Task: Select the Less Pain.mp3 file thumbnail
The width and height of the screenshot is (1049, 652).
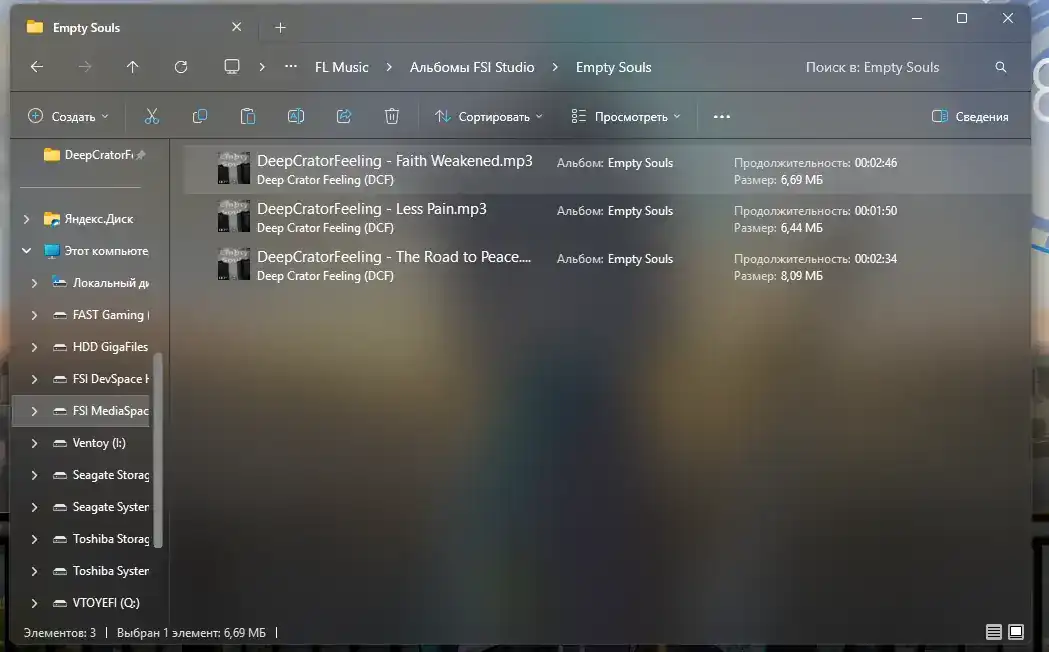Action: click(233, 216)
